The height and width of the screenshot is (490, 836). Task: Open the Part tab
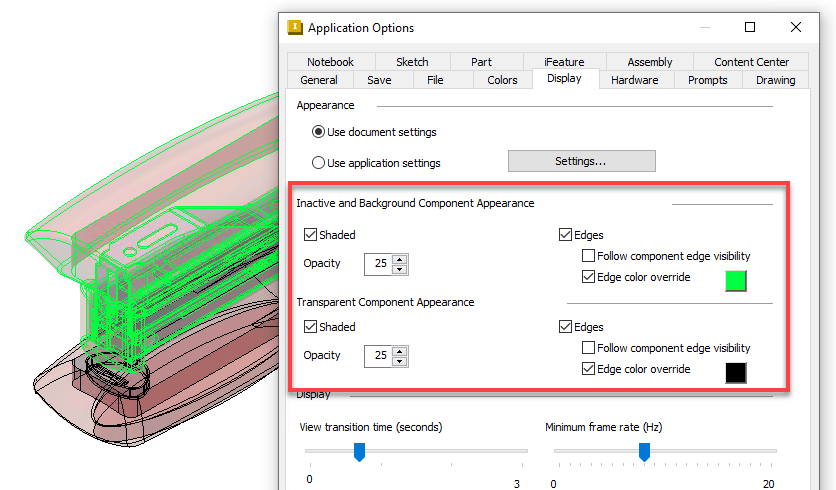coord(481,62)
